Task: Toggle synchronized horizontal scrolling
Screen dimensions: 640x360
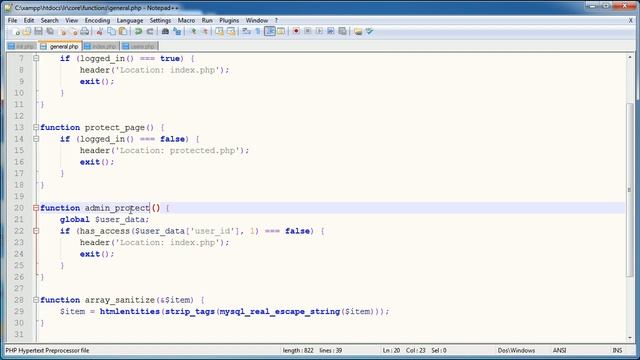Action: (x=231, y=31)
